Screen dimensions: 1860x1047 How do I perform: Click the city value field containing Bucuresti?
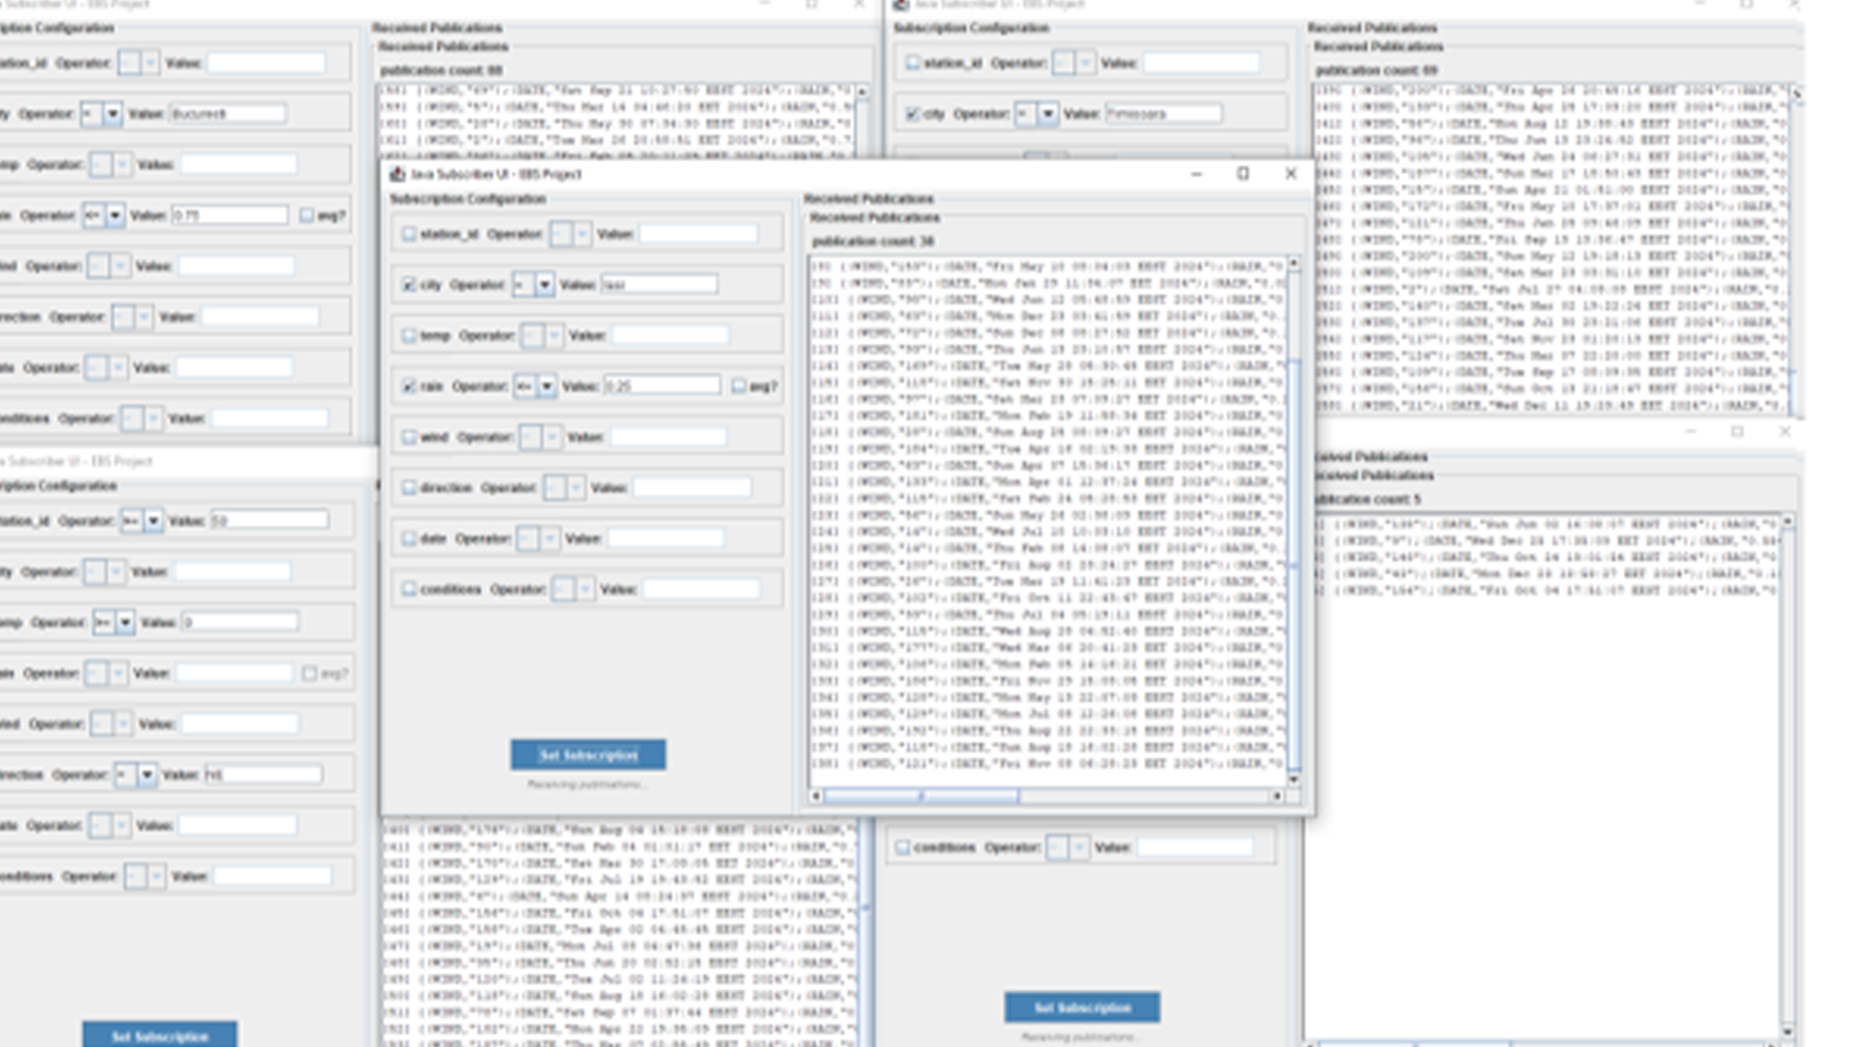pyautogui.click(x=228, y=114)
